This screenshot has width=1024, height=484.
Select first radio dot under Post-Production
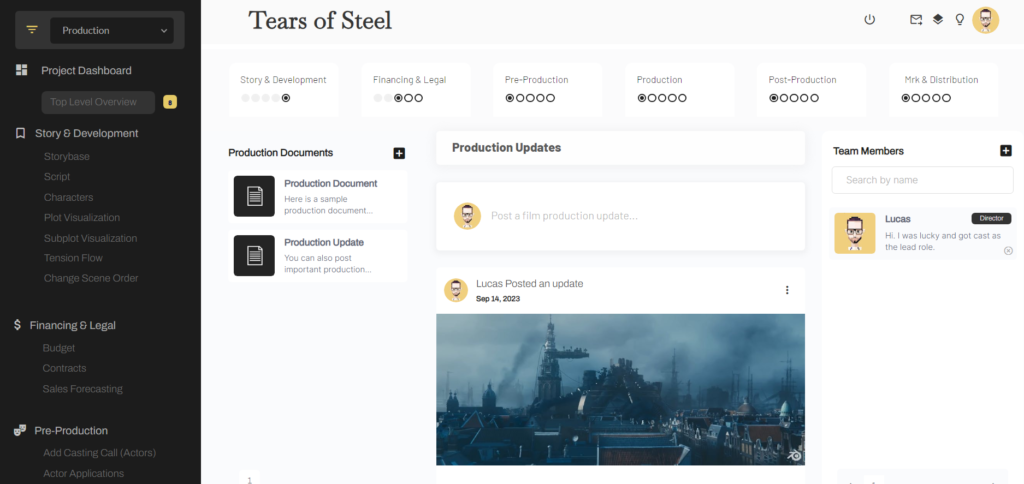(x=774, y=98)
